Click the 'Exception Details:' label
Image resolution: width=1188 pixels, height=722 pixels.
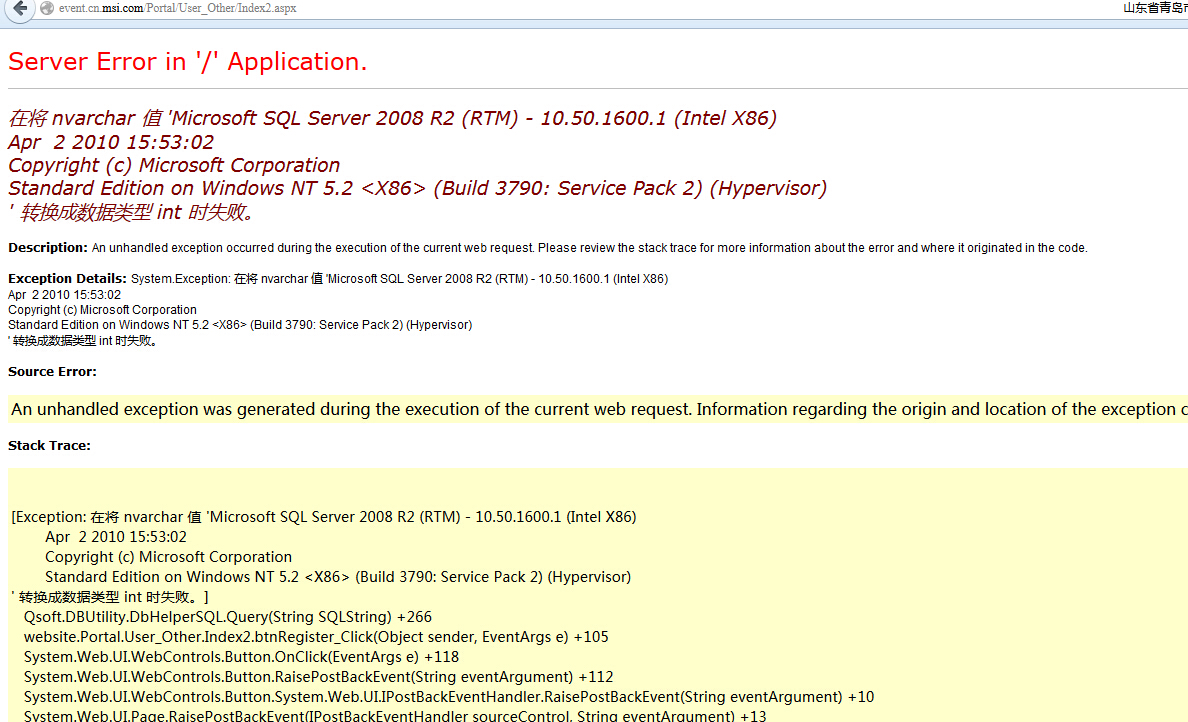tap(67, 279)
